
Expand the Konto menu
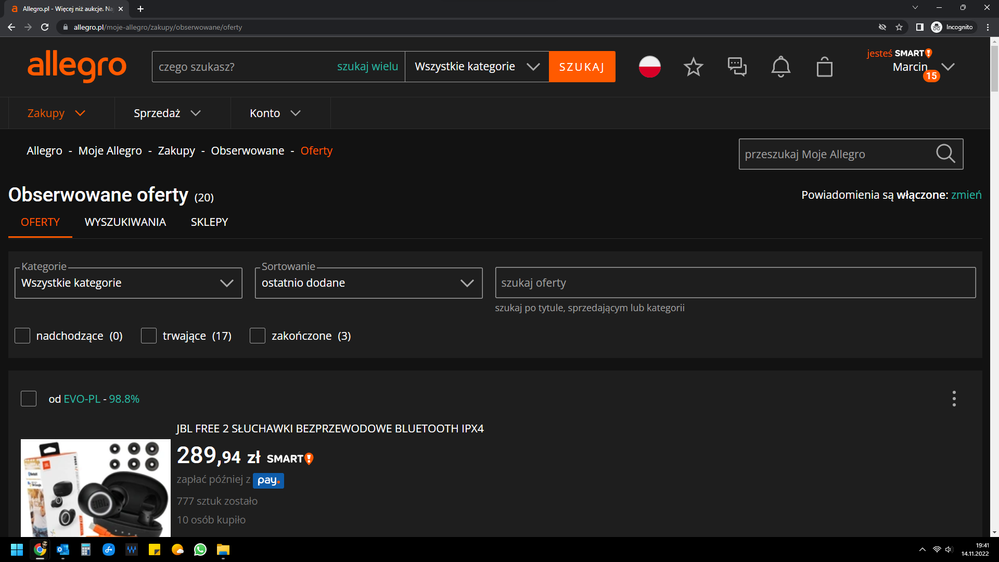[x=275, y=113]
